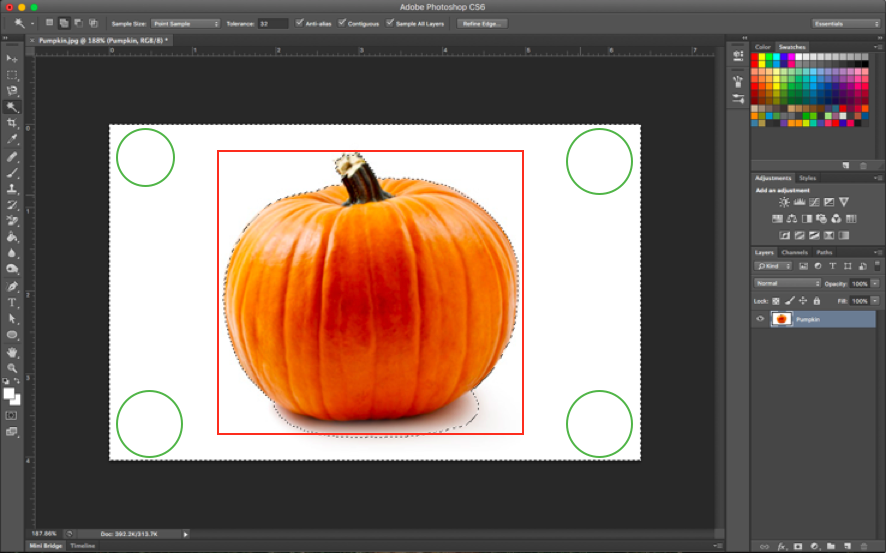Open the Sample Size dropdown
This screenshot has height=553, width=886.
185,24
